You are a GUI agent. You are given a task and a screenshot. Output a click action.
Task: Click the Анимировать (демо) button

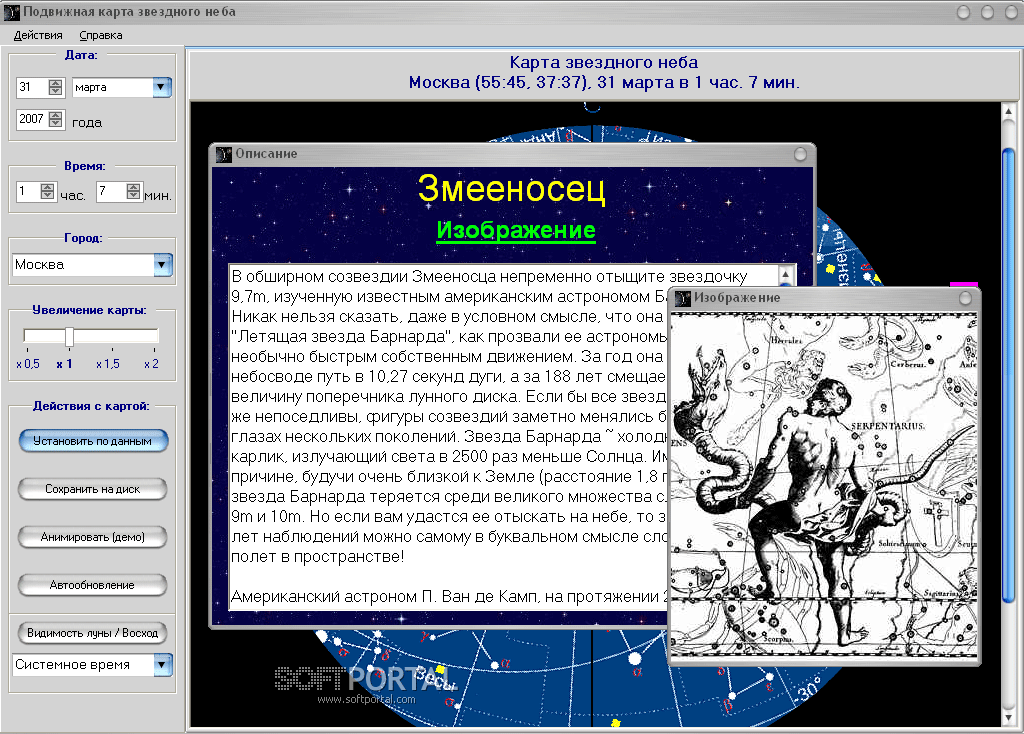pyautogui.click(x=92, y=537)
